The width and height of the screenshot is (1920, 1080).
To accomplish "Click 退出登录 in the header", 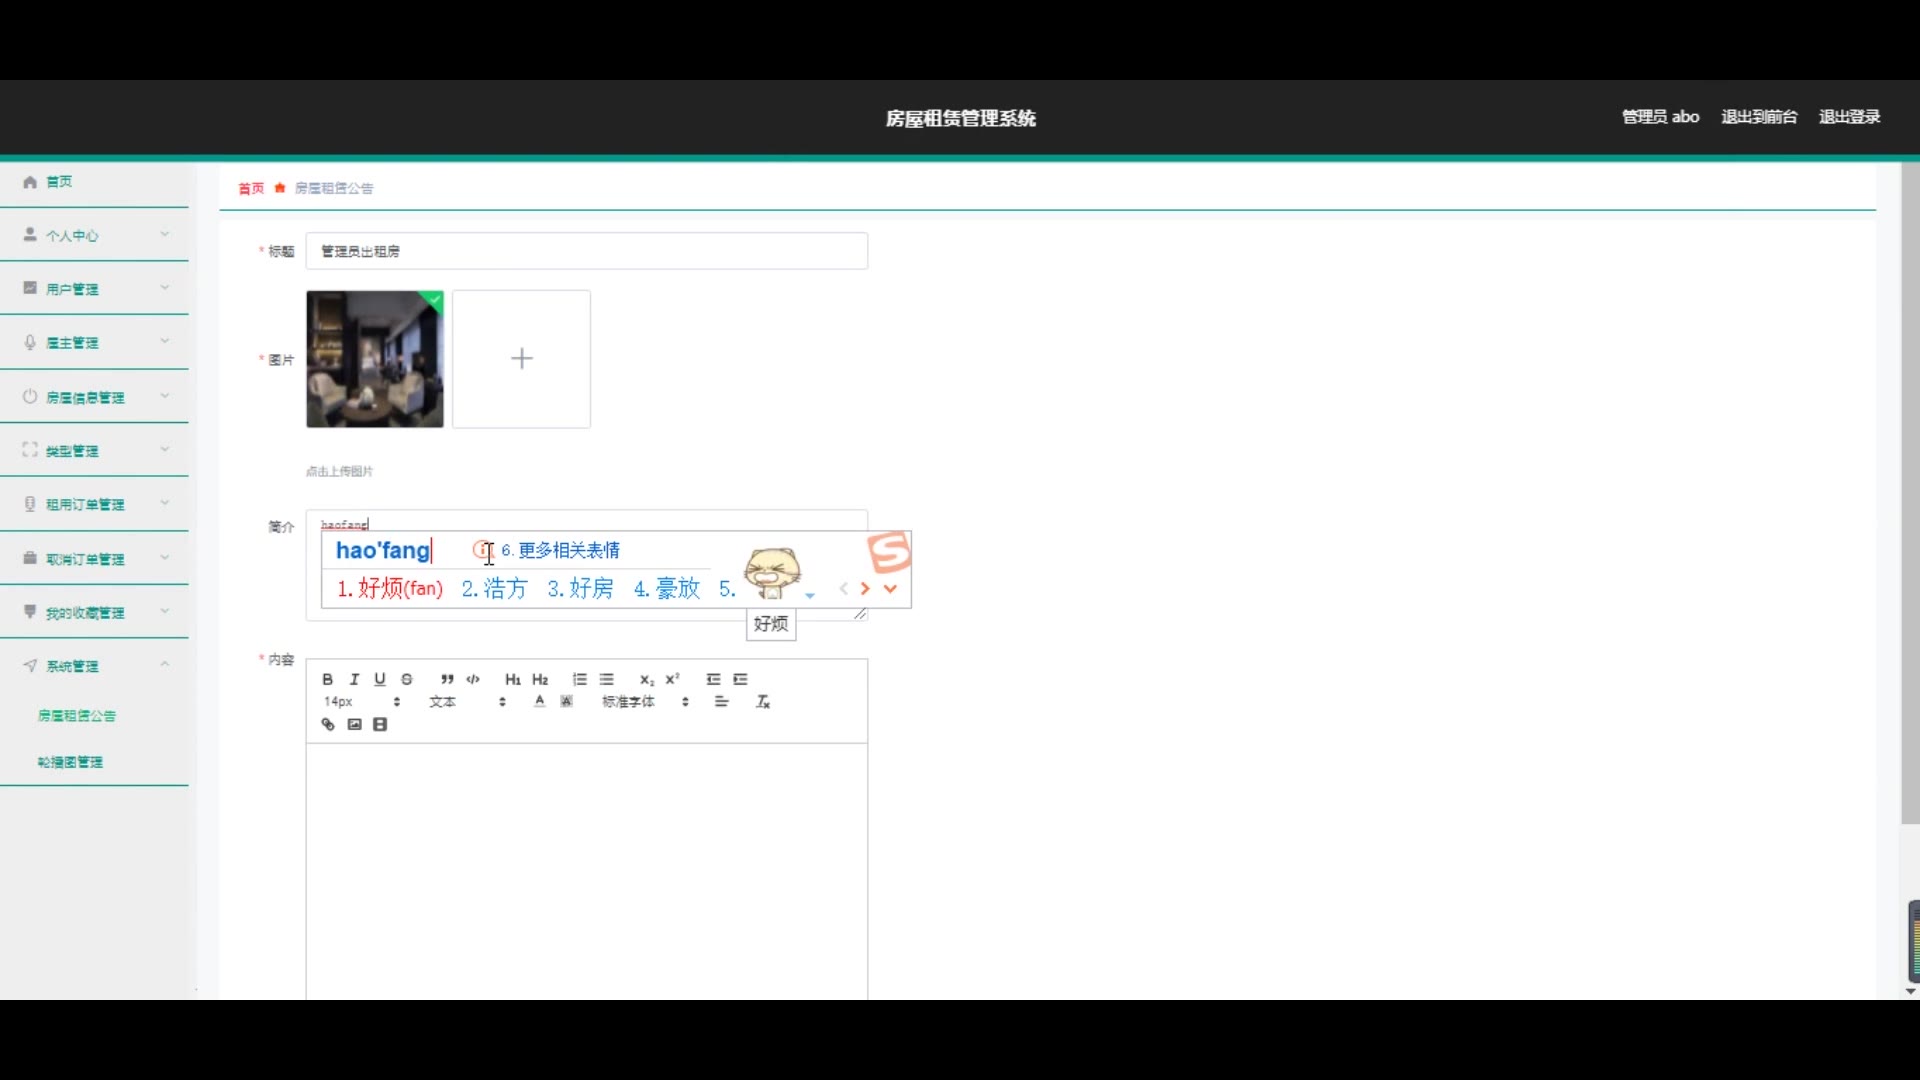I will (1849, 117).
